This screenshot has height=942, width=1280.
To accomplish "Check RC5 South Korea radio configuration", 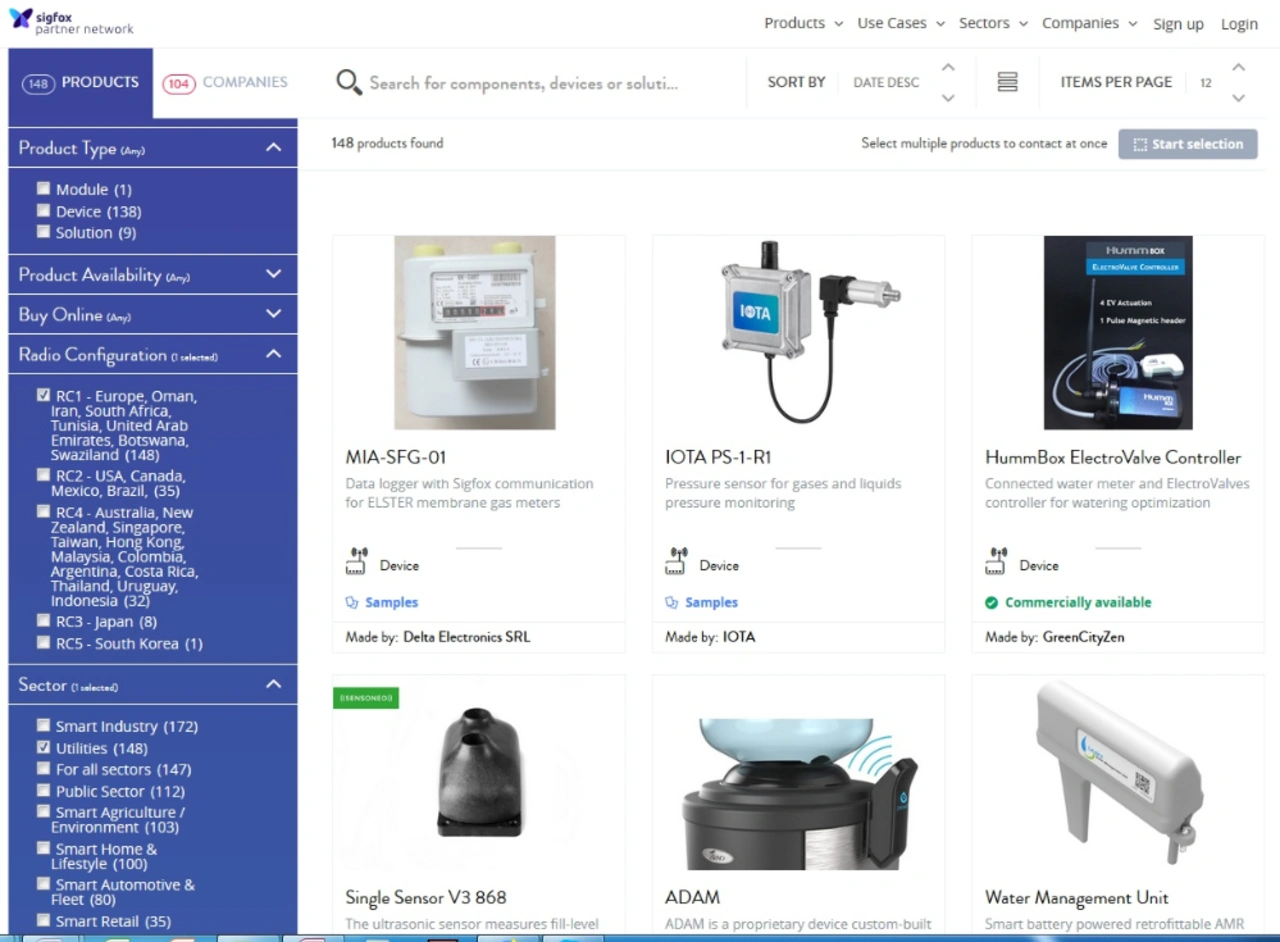I will (x=43, y=642).
